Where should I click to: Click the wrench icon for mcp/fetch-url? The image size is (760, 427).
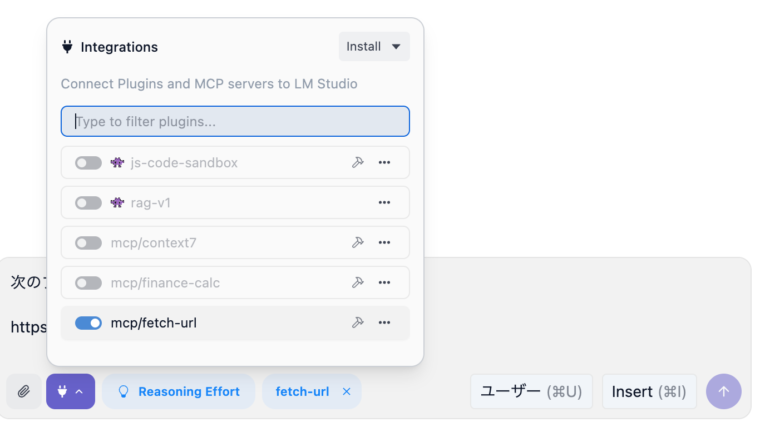[x=357, y=323]
